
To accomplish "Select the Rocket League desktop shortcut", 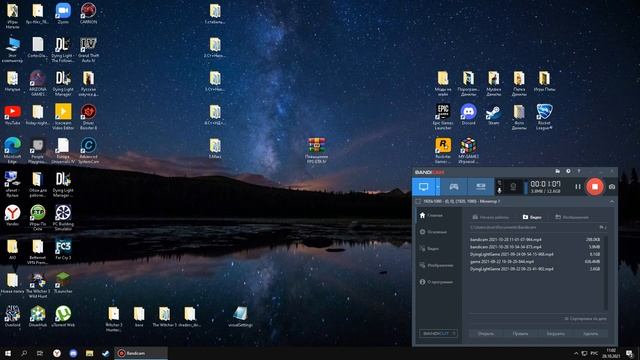I will click(544, 117).
